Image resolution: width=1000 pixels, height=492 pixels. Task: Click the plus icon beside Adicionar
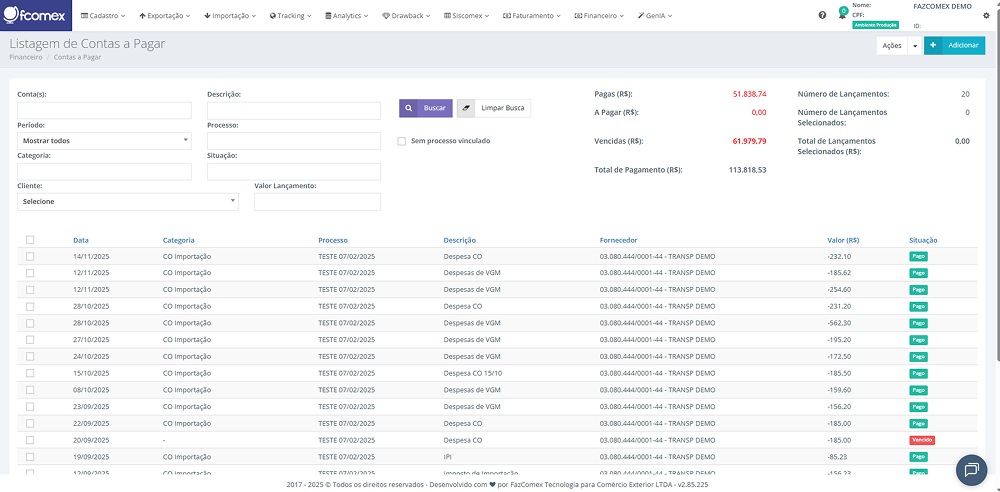932,46
